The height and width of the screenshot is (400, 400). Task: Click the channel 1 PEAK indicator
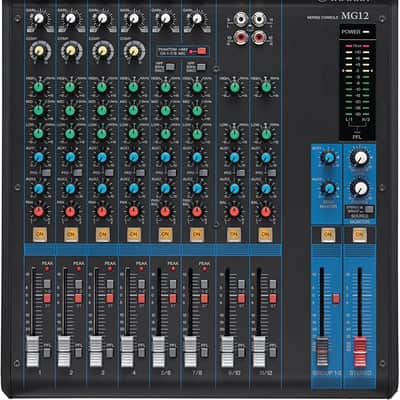click(x=47, y=268)
